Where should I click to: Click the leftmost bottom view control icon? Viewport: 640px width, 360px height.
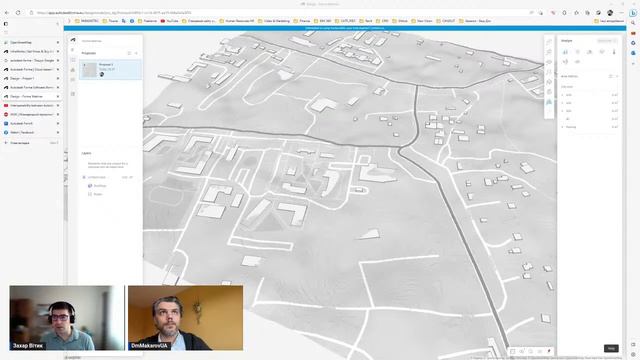click(x=513, y=351)
